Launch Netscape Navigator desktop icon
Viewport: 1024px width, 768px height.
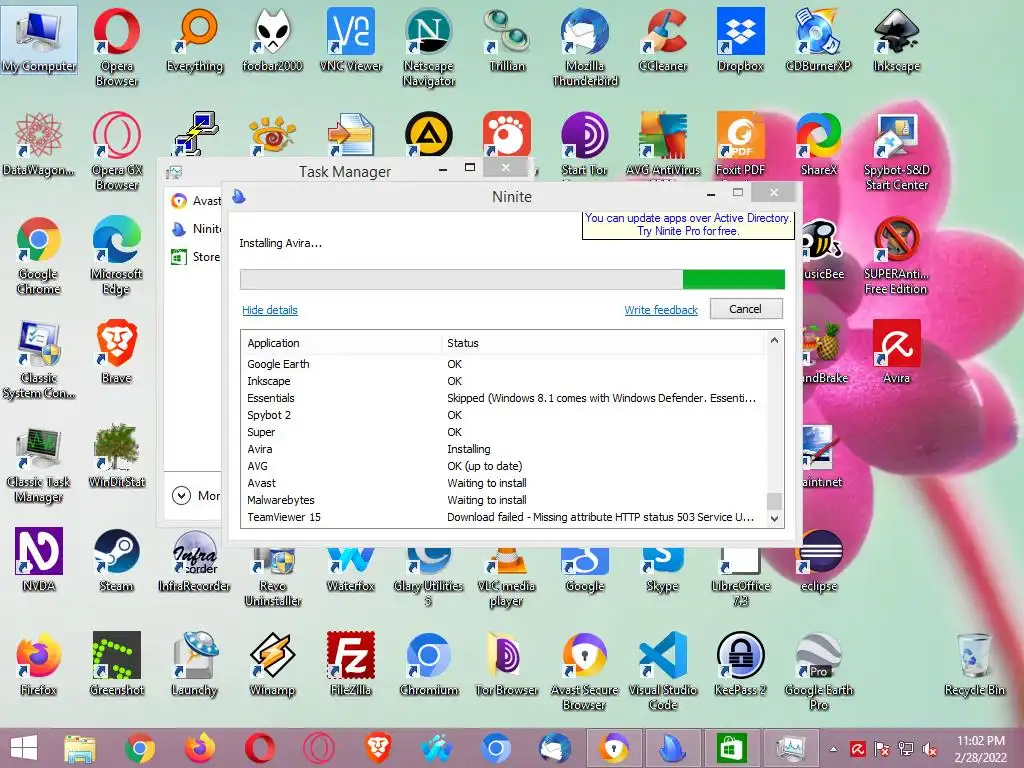tap(428, 46)
